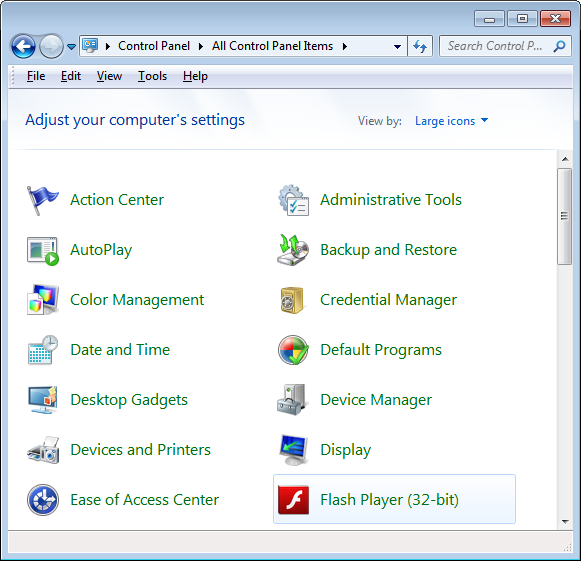Click the Device Manager toolbox icon
This screenshot has width=581, height=561.
(292, 400)
